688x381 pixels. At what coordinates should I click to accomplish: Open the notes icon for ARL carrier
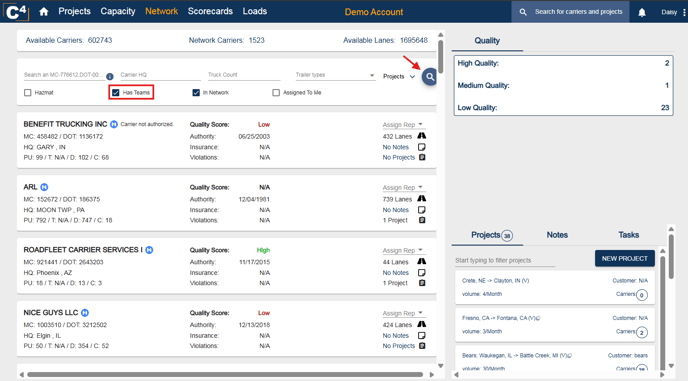click(422, 210)
